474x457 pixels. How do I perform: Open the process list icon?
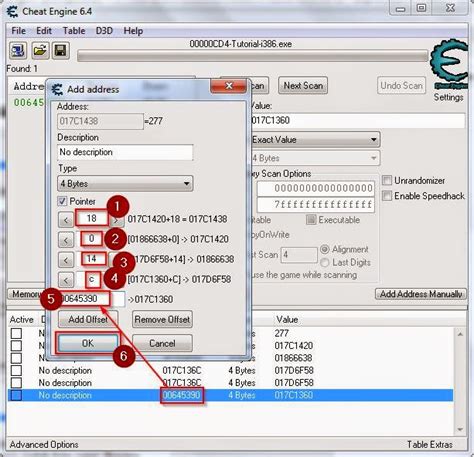[x=18, y=51]
